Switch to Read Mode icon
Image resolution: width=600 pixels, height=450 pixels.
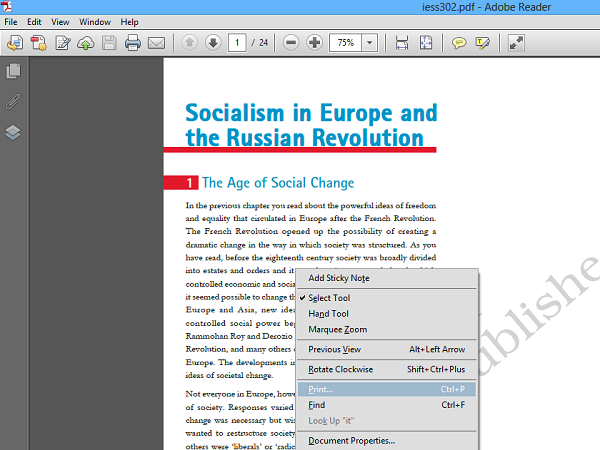pyautogui.click(x=517, y=43)
